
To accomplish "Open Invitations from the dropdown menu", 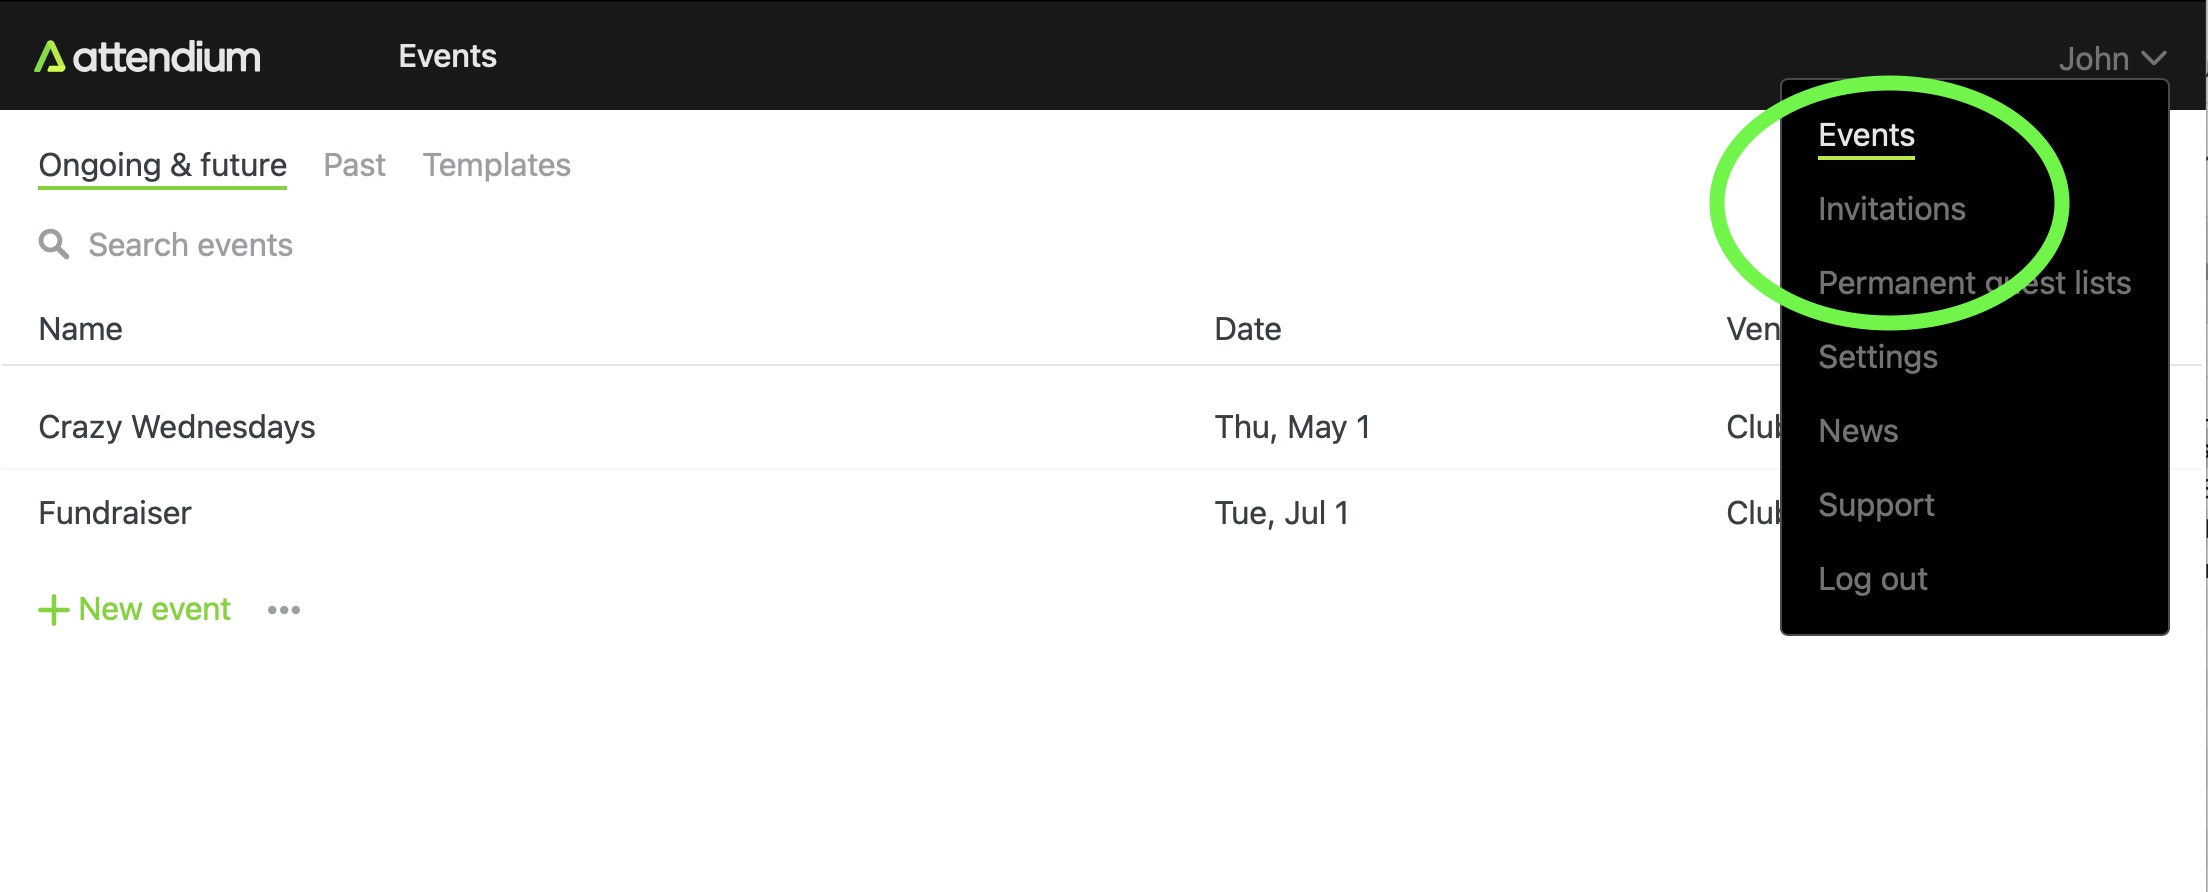I will coord(1891,209).
